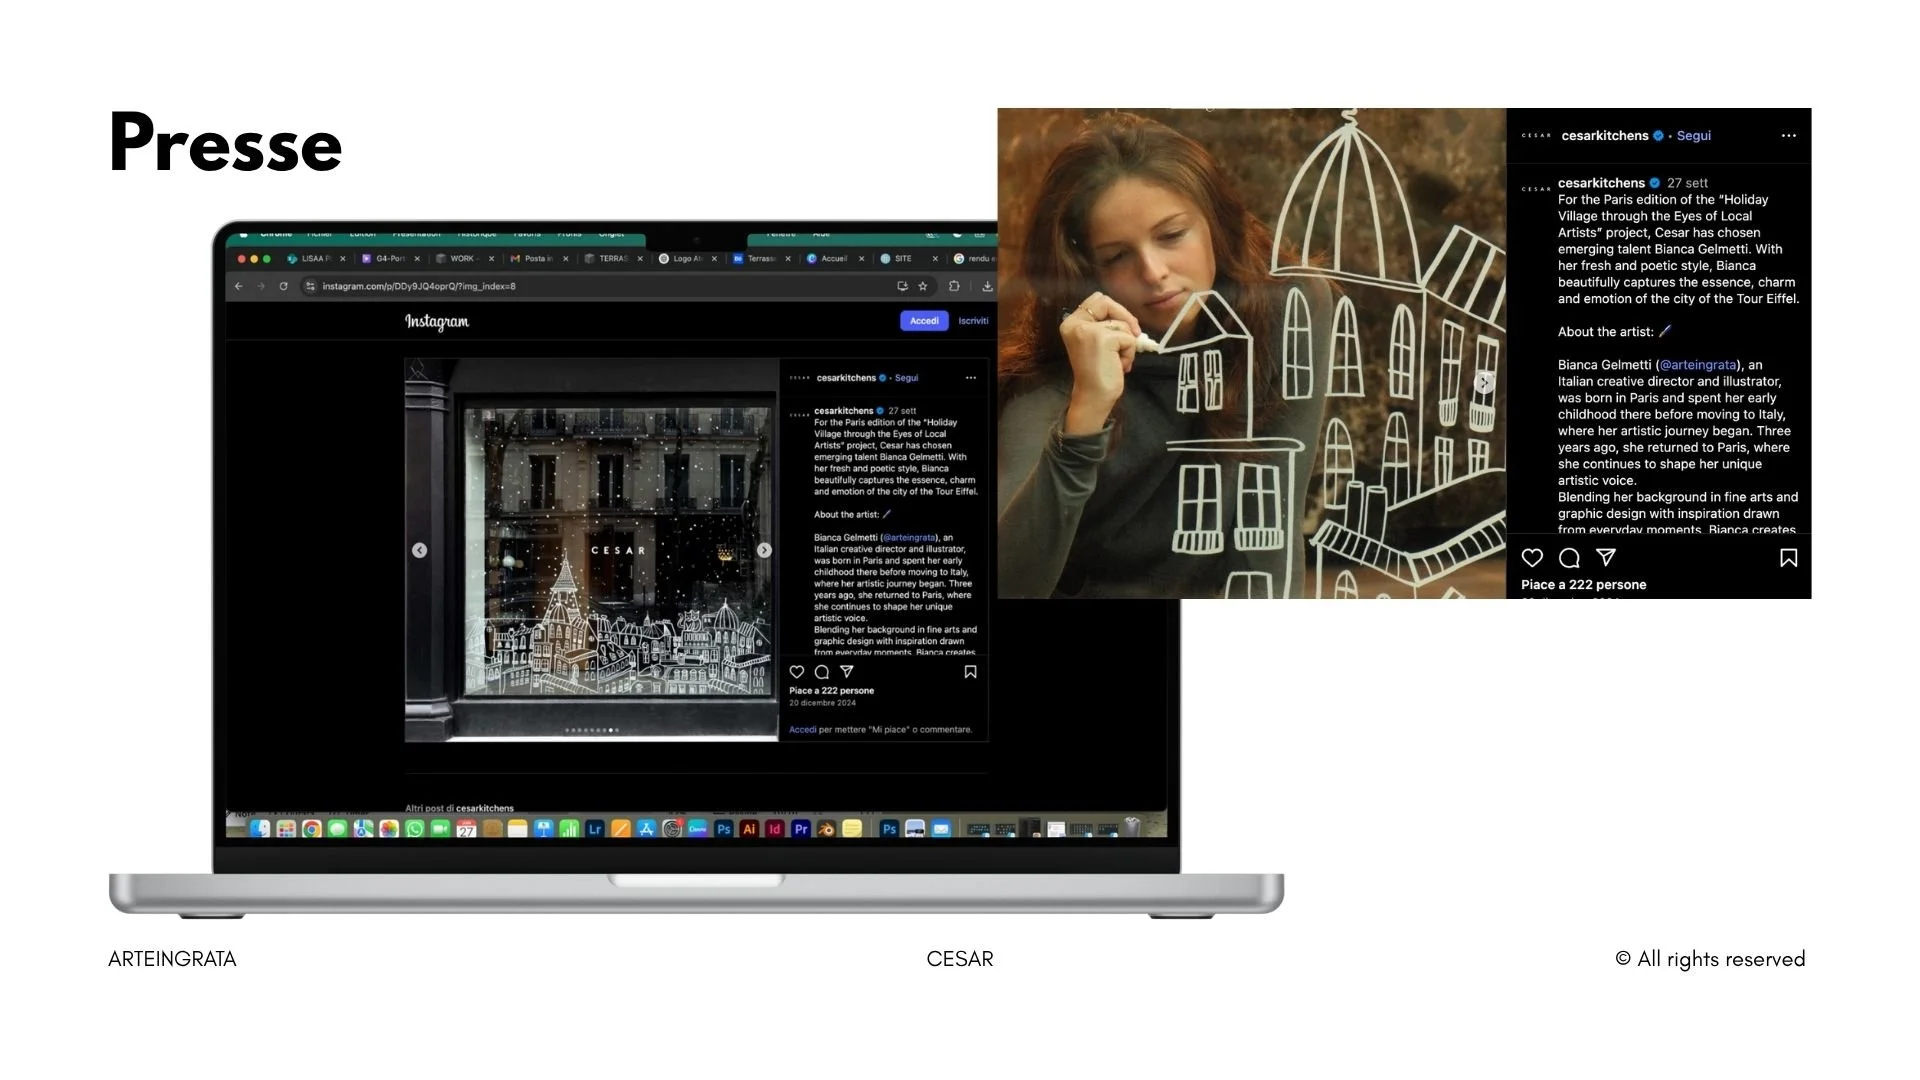Viewport: 1920px width, 1080px height.
Task: Open comments in the enlarged Instagram view
Action: pyautogui.click(x=1570, y=558)
